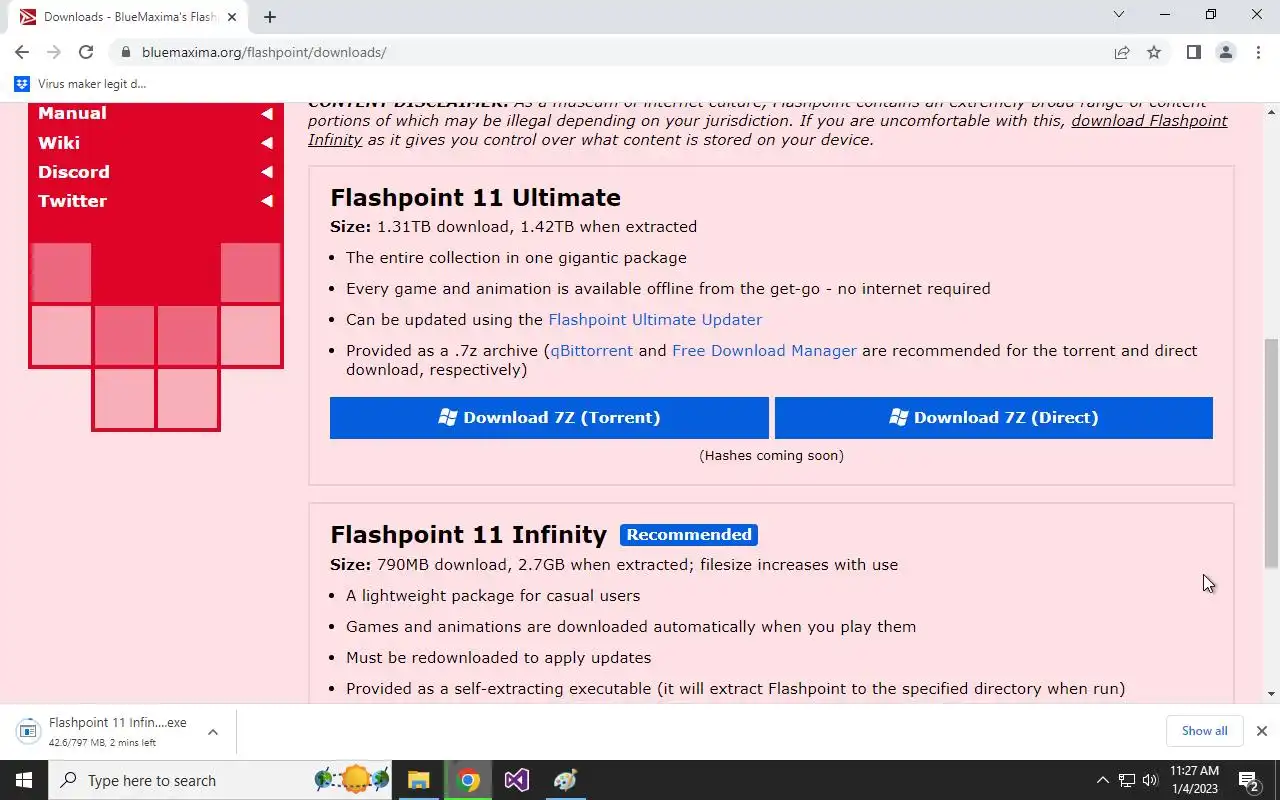Open the Twitter sidebar menu item

72,200
